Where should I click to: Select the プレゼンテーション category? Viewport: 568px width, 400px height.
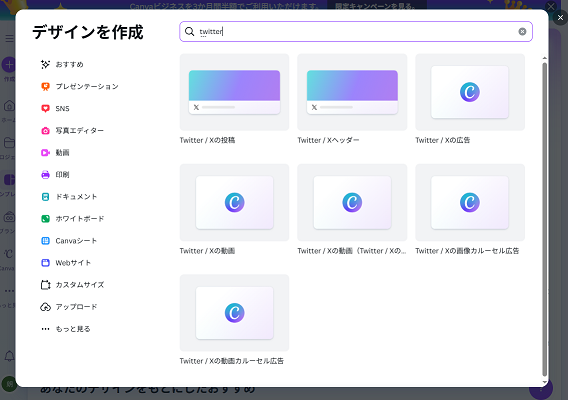(x=87, y=87)
